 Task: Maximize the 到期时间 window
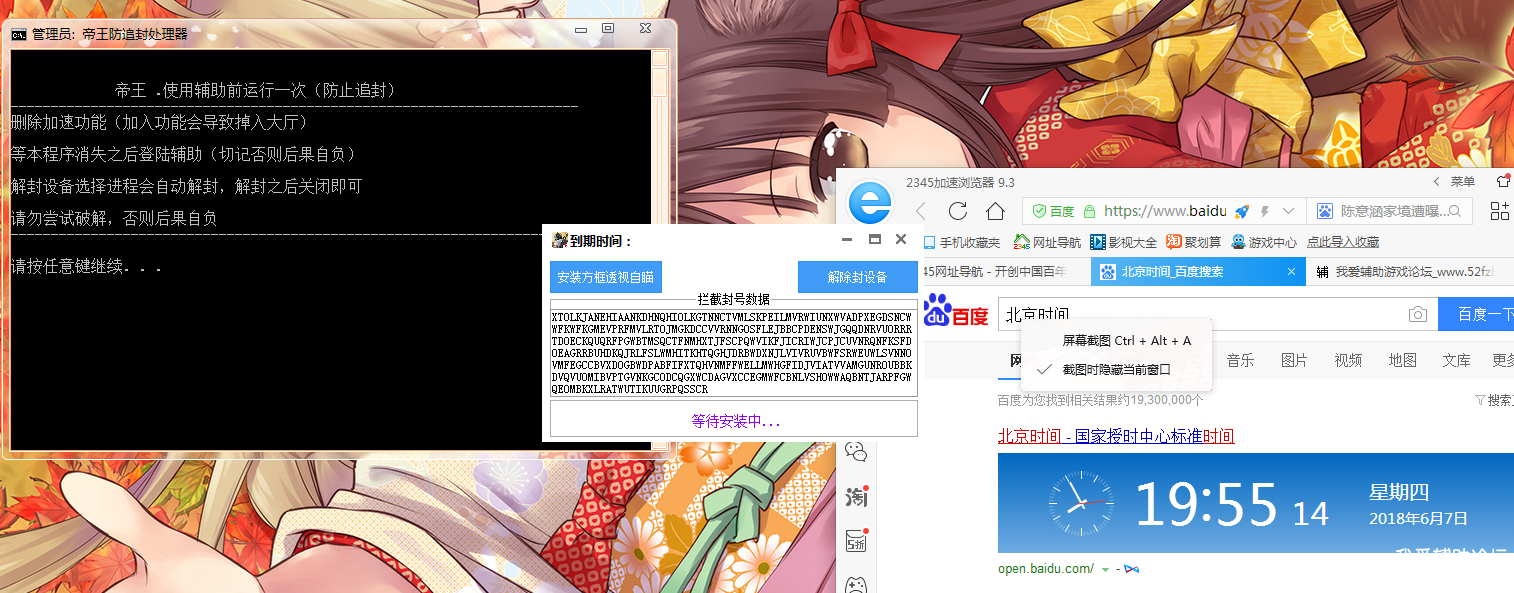point(874,240)
